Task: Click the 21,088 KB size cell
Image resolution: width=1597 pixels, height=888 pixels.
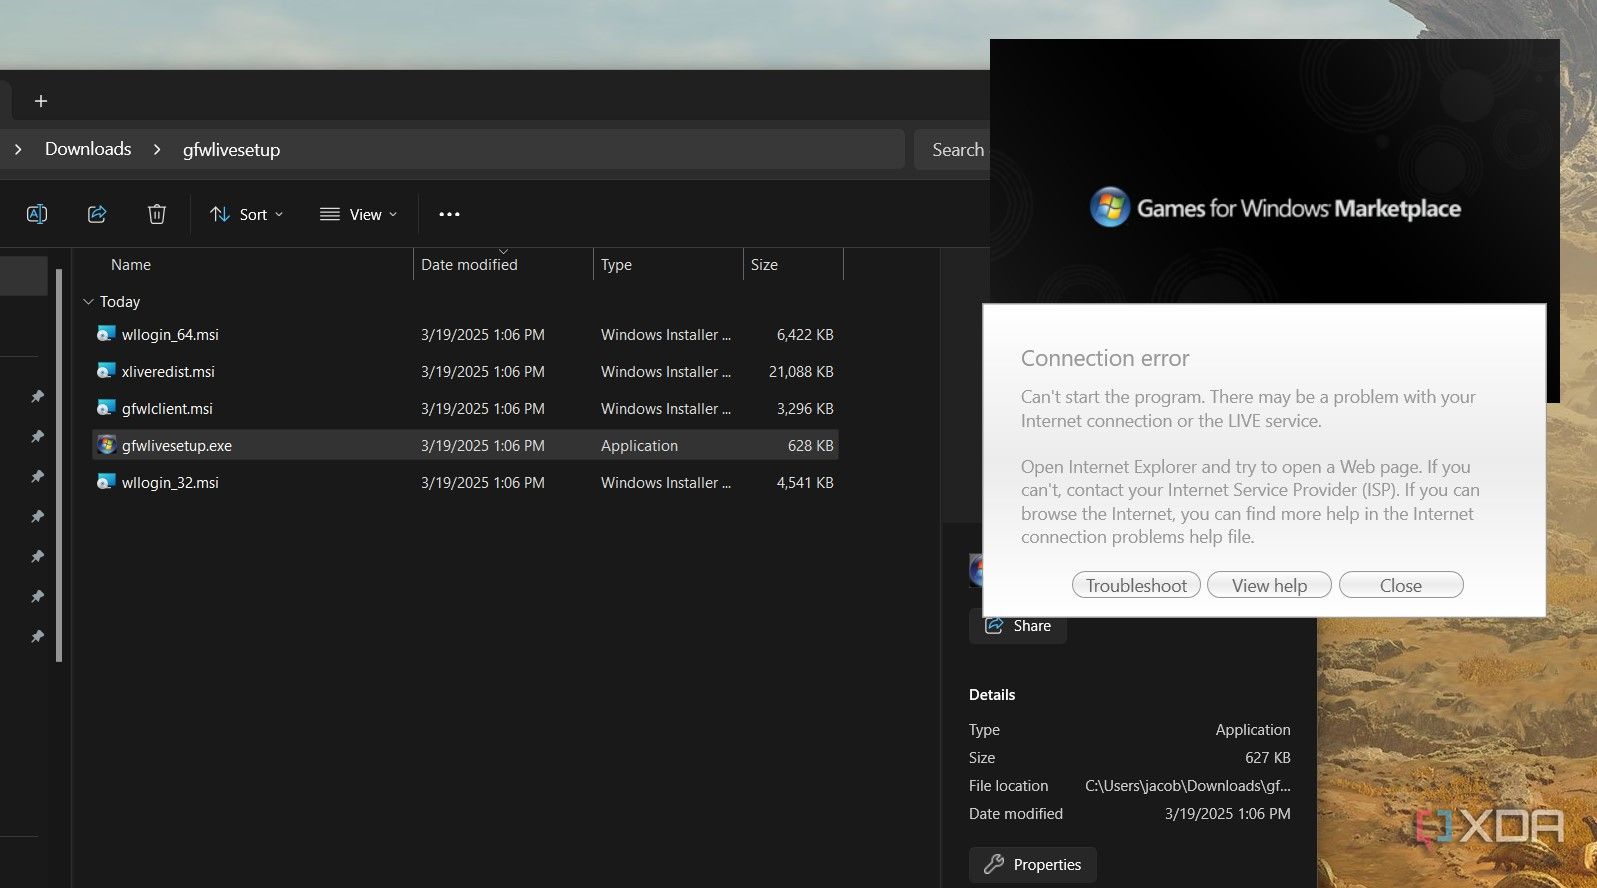Action: point(801,372)
